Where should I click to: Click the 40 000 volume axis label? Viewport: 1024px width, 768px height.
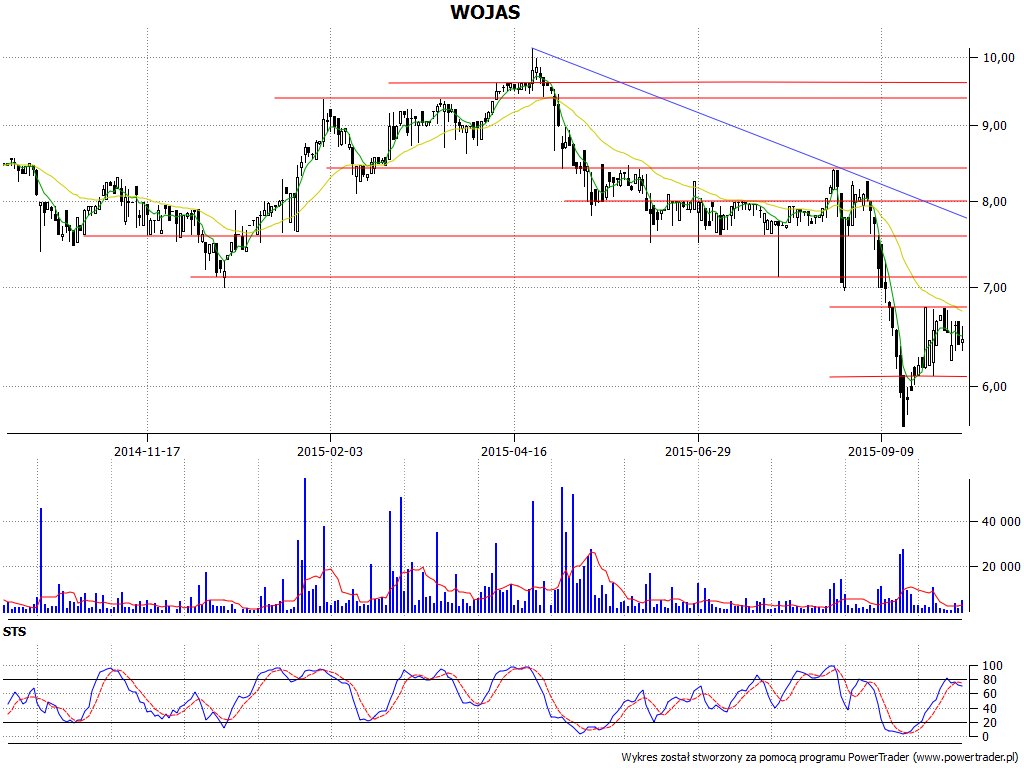point(1001,522)
